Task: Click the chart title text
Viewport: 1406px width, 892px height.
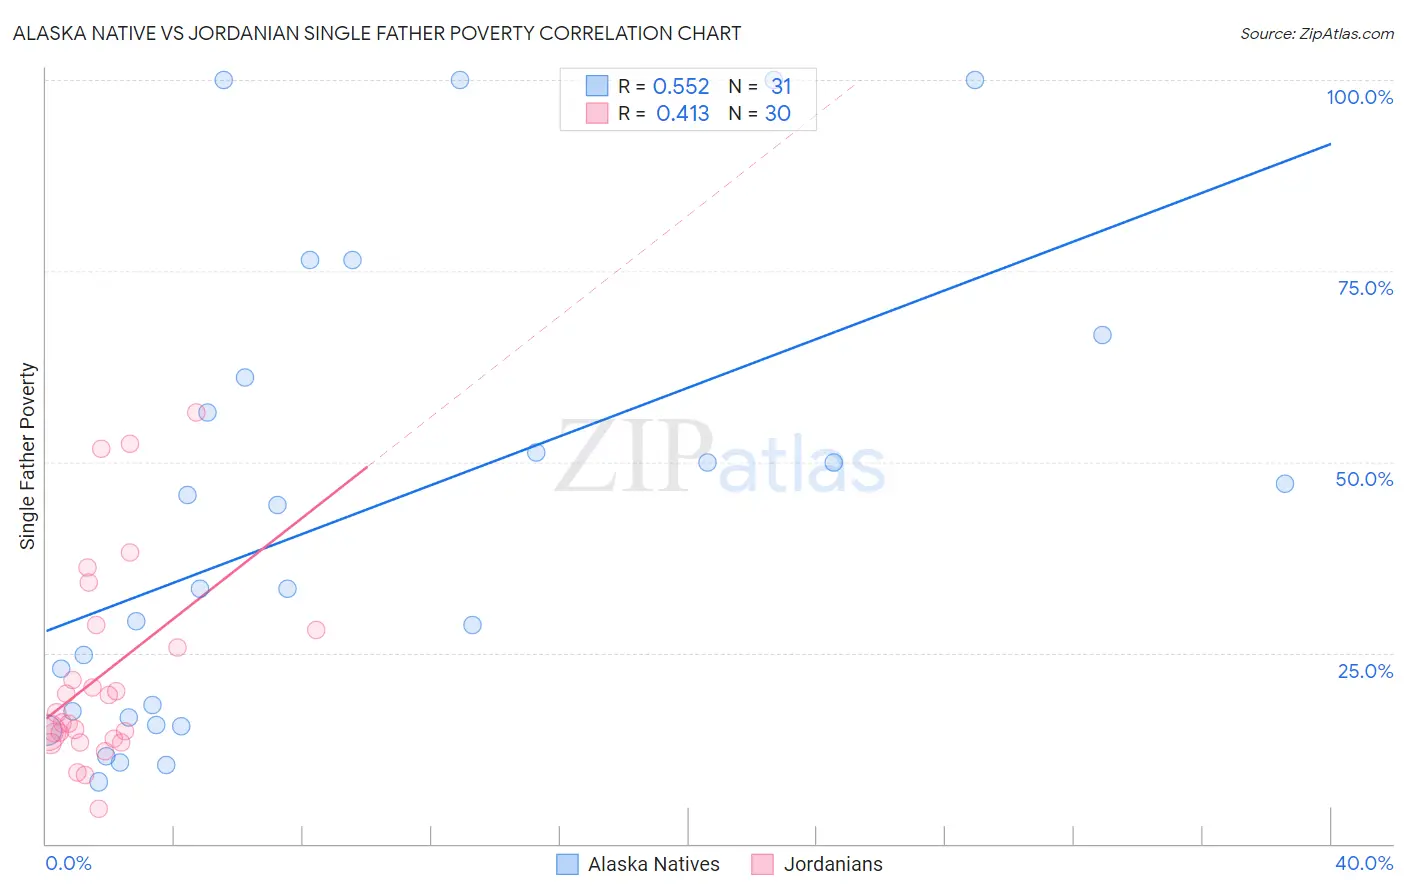Action: [377, 33]
